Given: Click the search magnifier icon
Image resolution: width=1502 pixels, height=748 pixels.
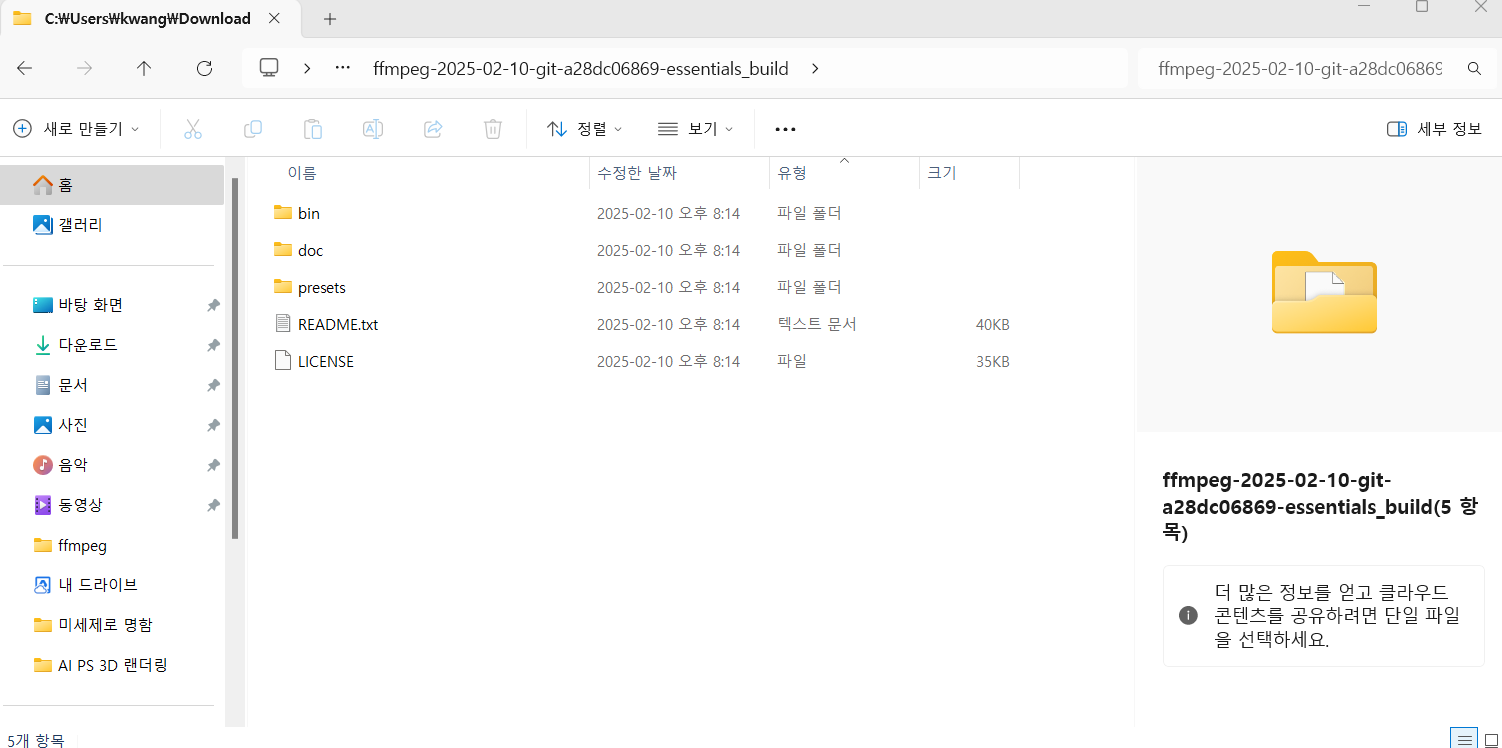Looking at the screenshot, I should click(1473, 69).
